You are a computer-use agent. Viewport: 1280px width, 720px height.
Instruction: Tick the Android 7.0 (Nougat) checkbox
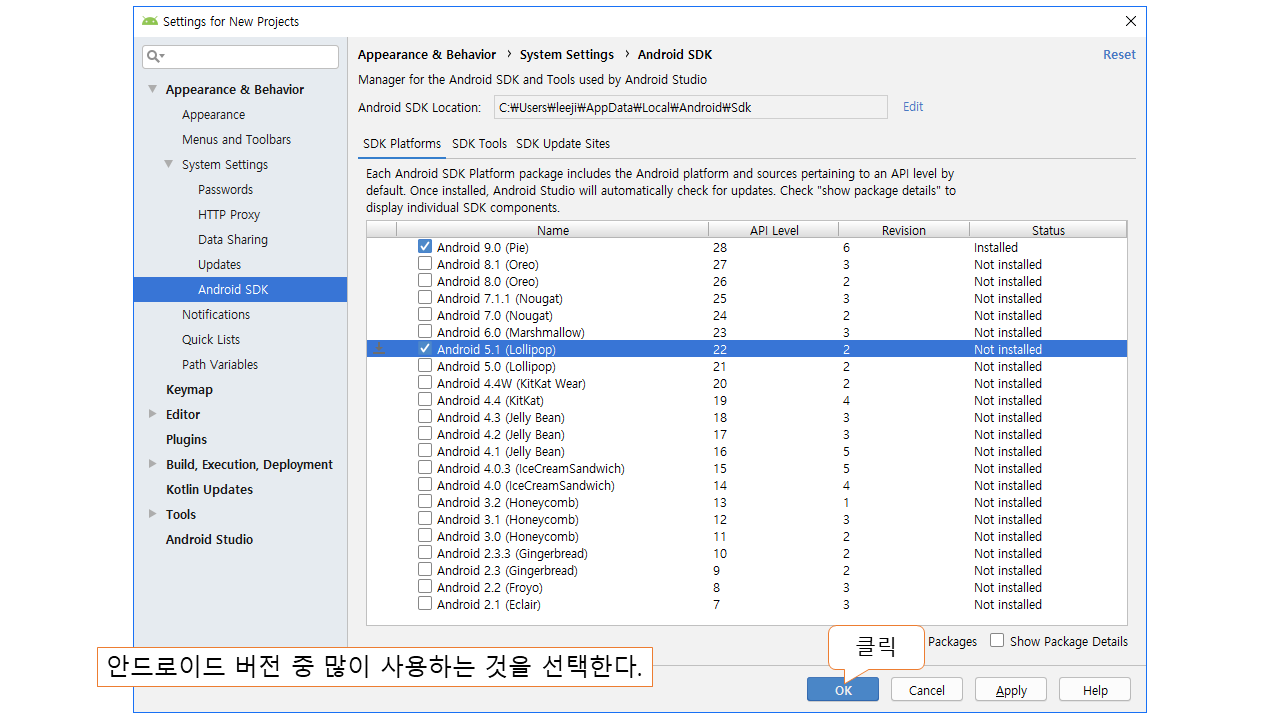(x=425, y=315)
